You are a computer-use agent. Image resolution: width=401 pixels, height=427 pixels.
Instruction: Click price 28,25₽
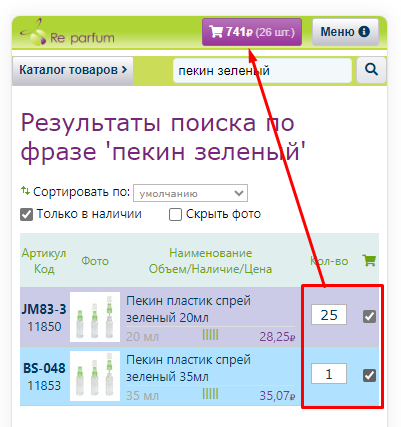click(x=277, y=337)
